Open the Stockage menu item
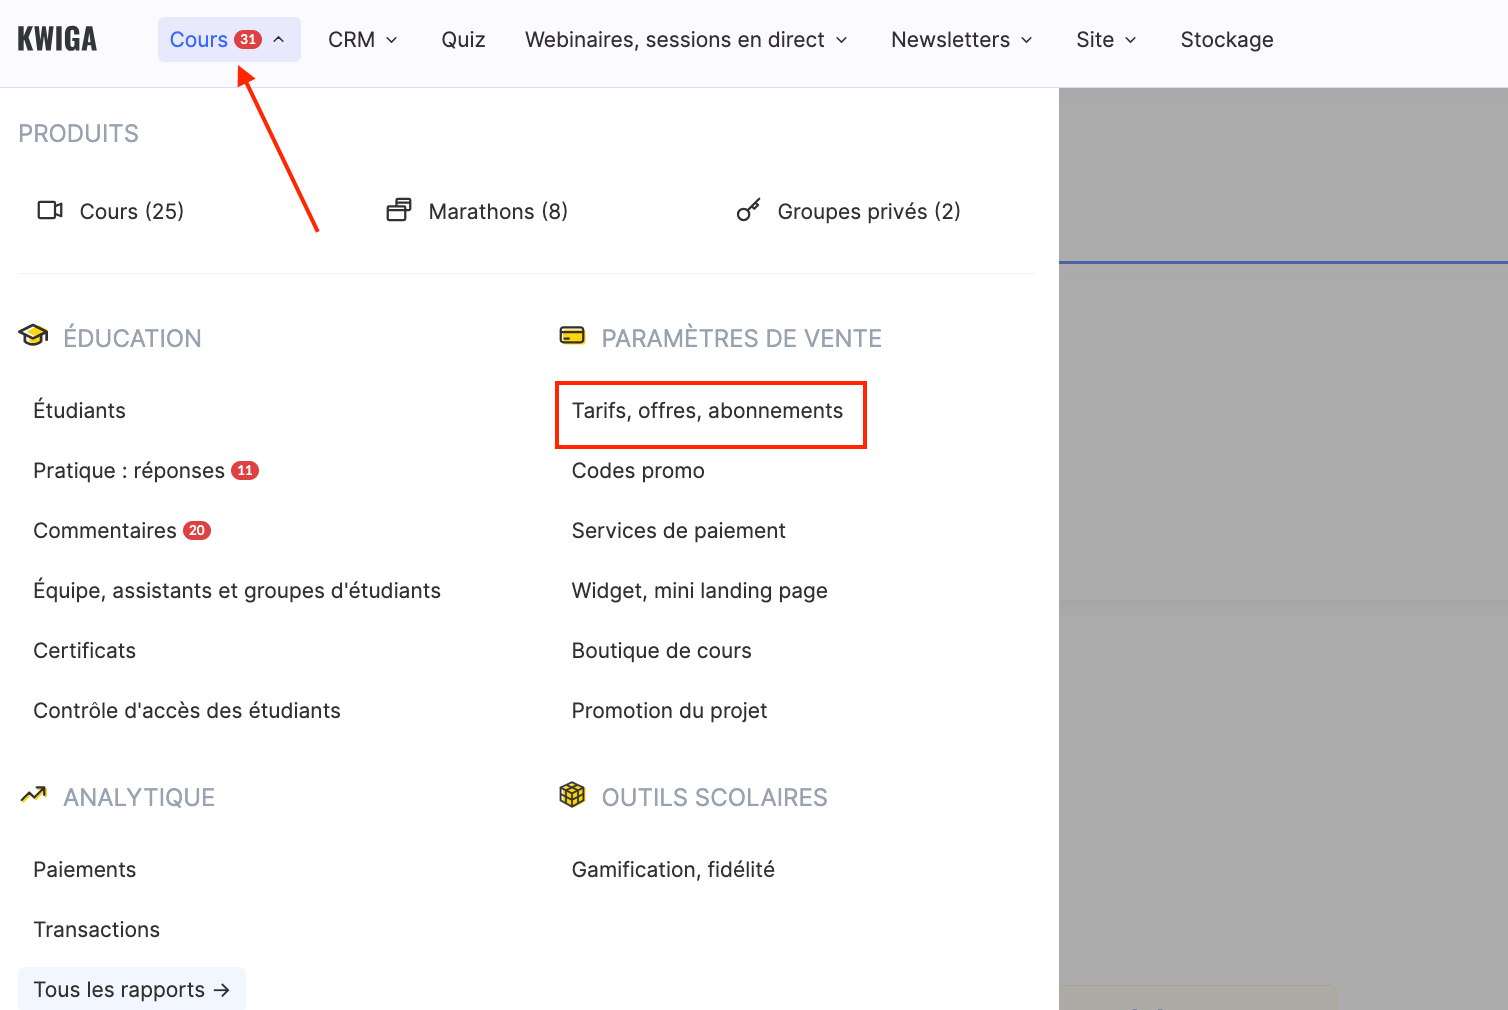Viewport: 1508px width, 1010px height. [x=1227, y=40]
